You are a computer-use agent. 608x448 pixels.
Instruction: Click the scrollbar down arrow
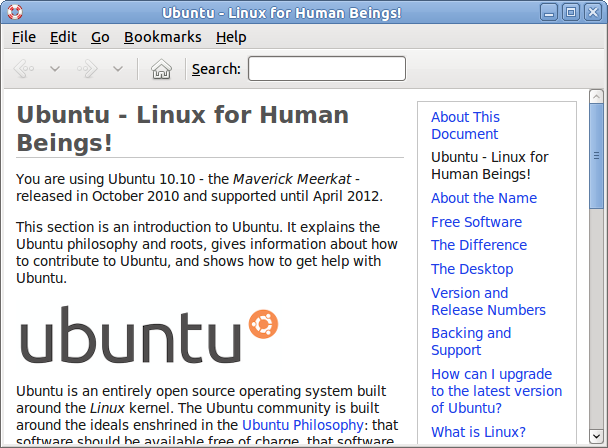point(596,436)
